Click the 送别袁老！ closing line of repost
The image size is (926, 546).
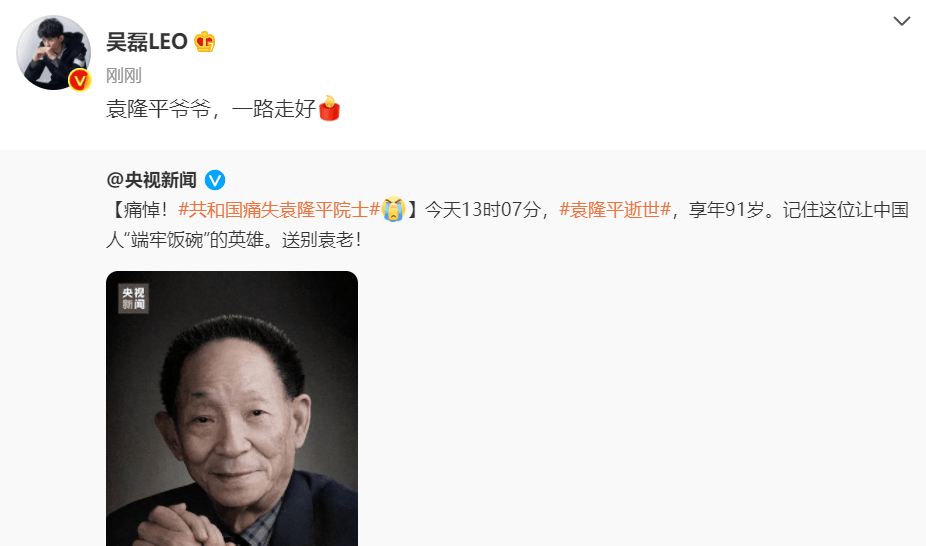click(x=322, y=240)
